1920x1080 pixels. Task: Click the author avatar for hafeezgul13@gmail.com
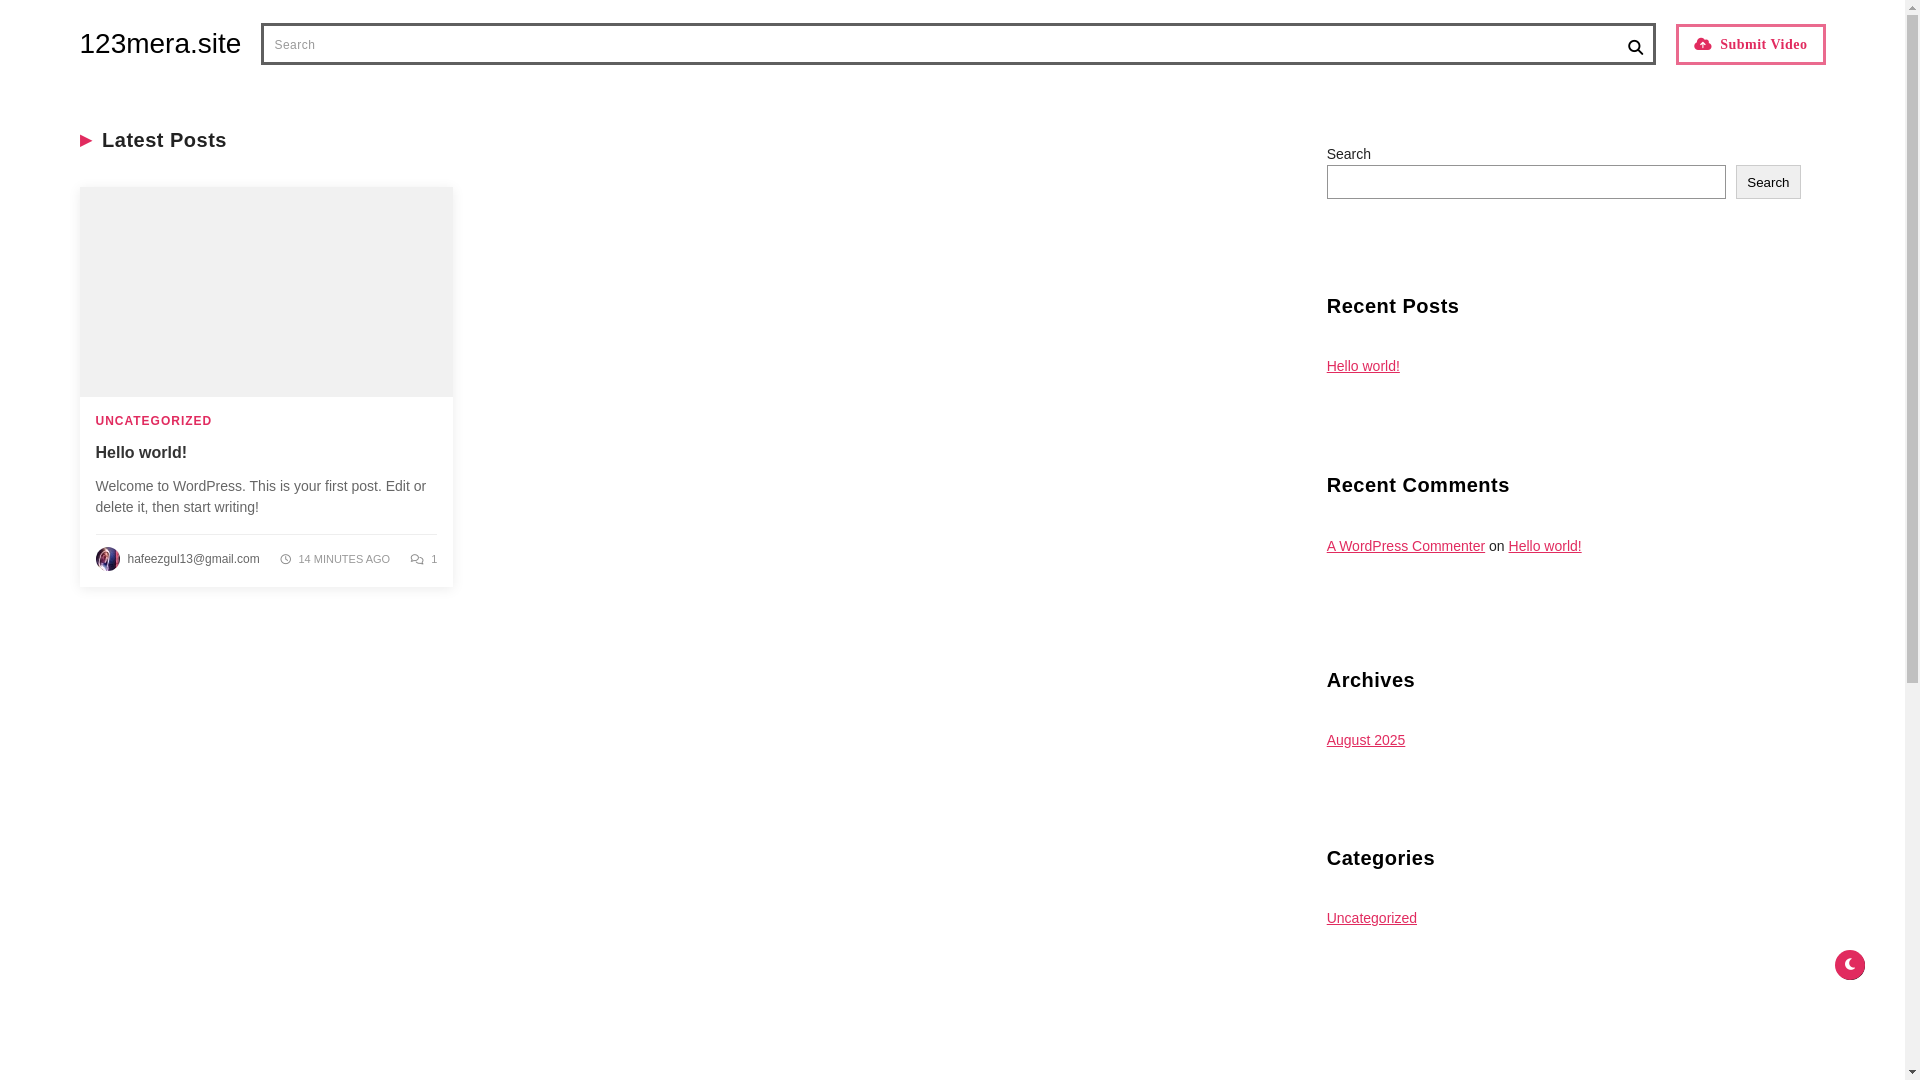coord(108,559)
